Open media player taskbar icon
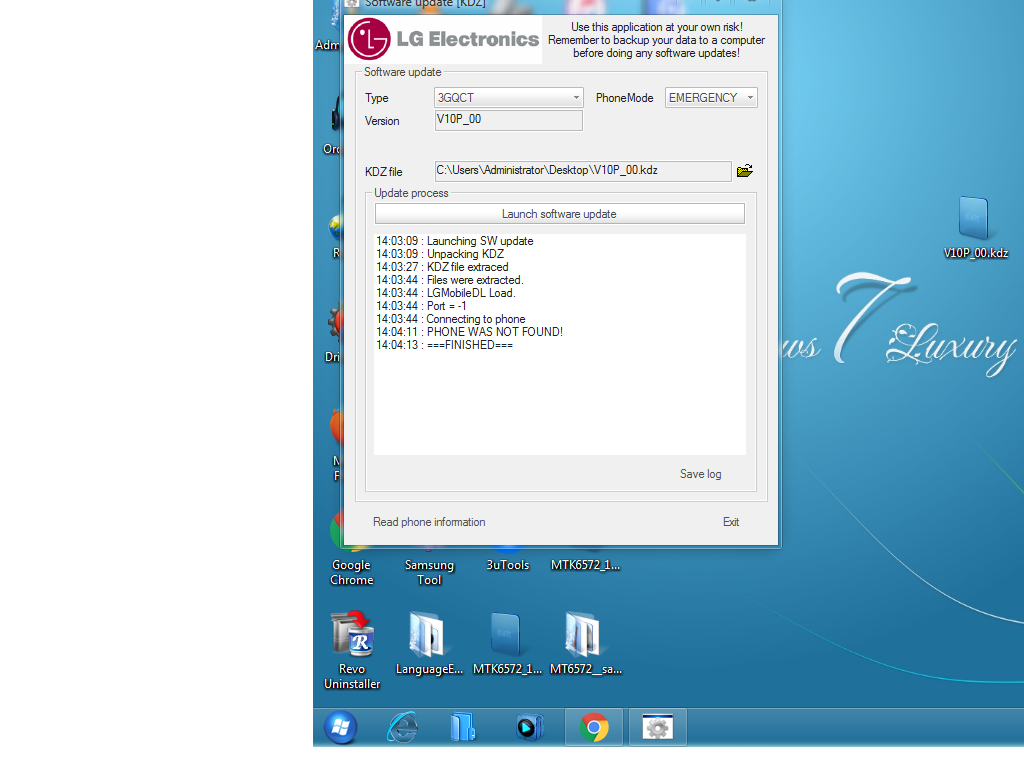1024x768 pixels. (530, 727)
